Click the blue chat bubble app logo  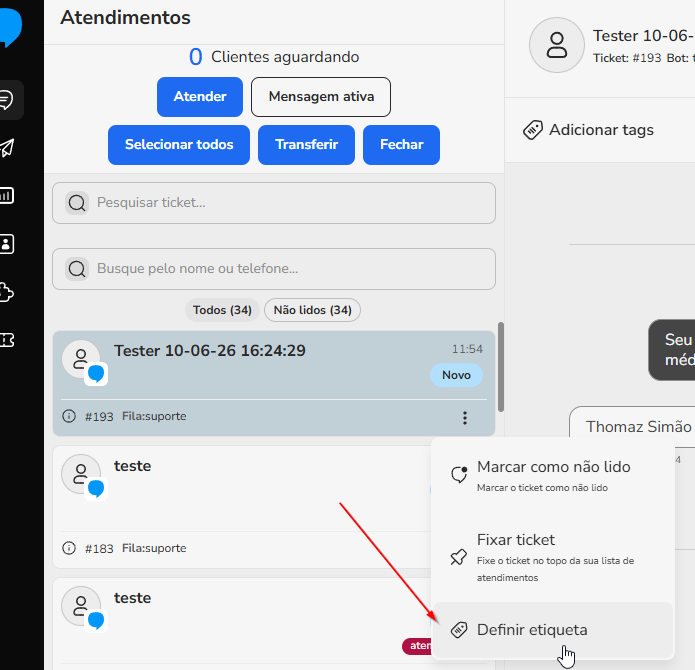coord(10,27)
